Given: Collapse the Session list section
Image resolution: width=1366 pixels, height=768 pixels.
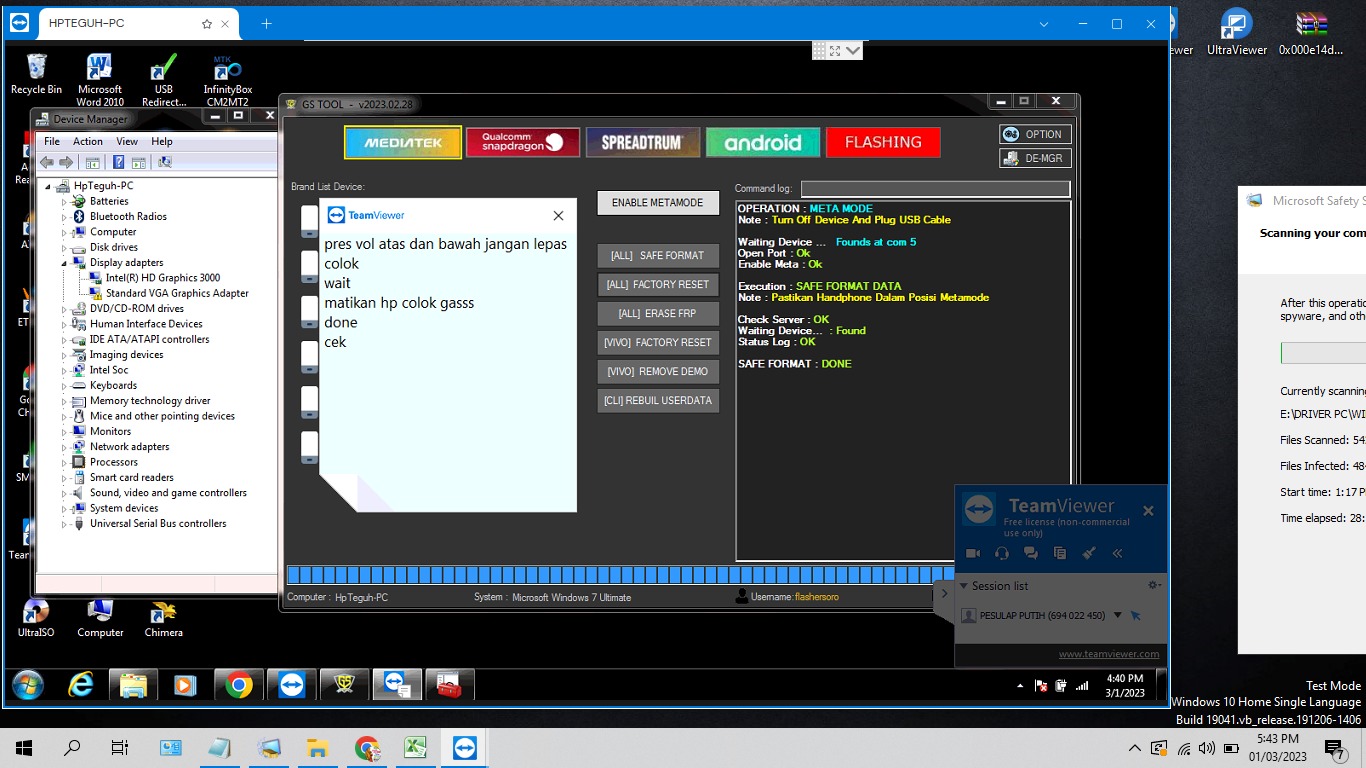Looking at the screenshot, I should pos(964,586).
